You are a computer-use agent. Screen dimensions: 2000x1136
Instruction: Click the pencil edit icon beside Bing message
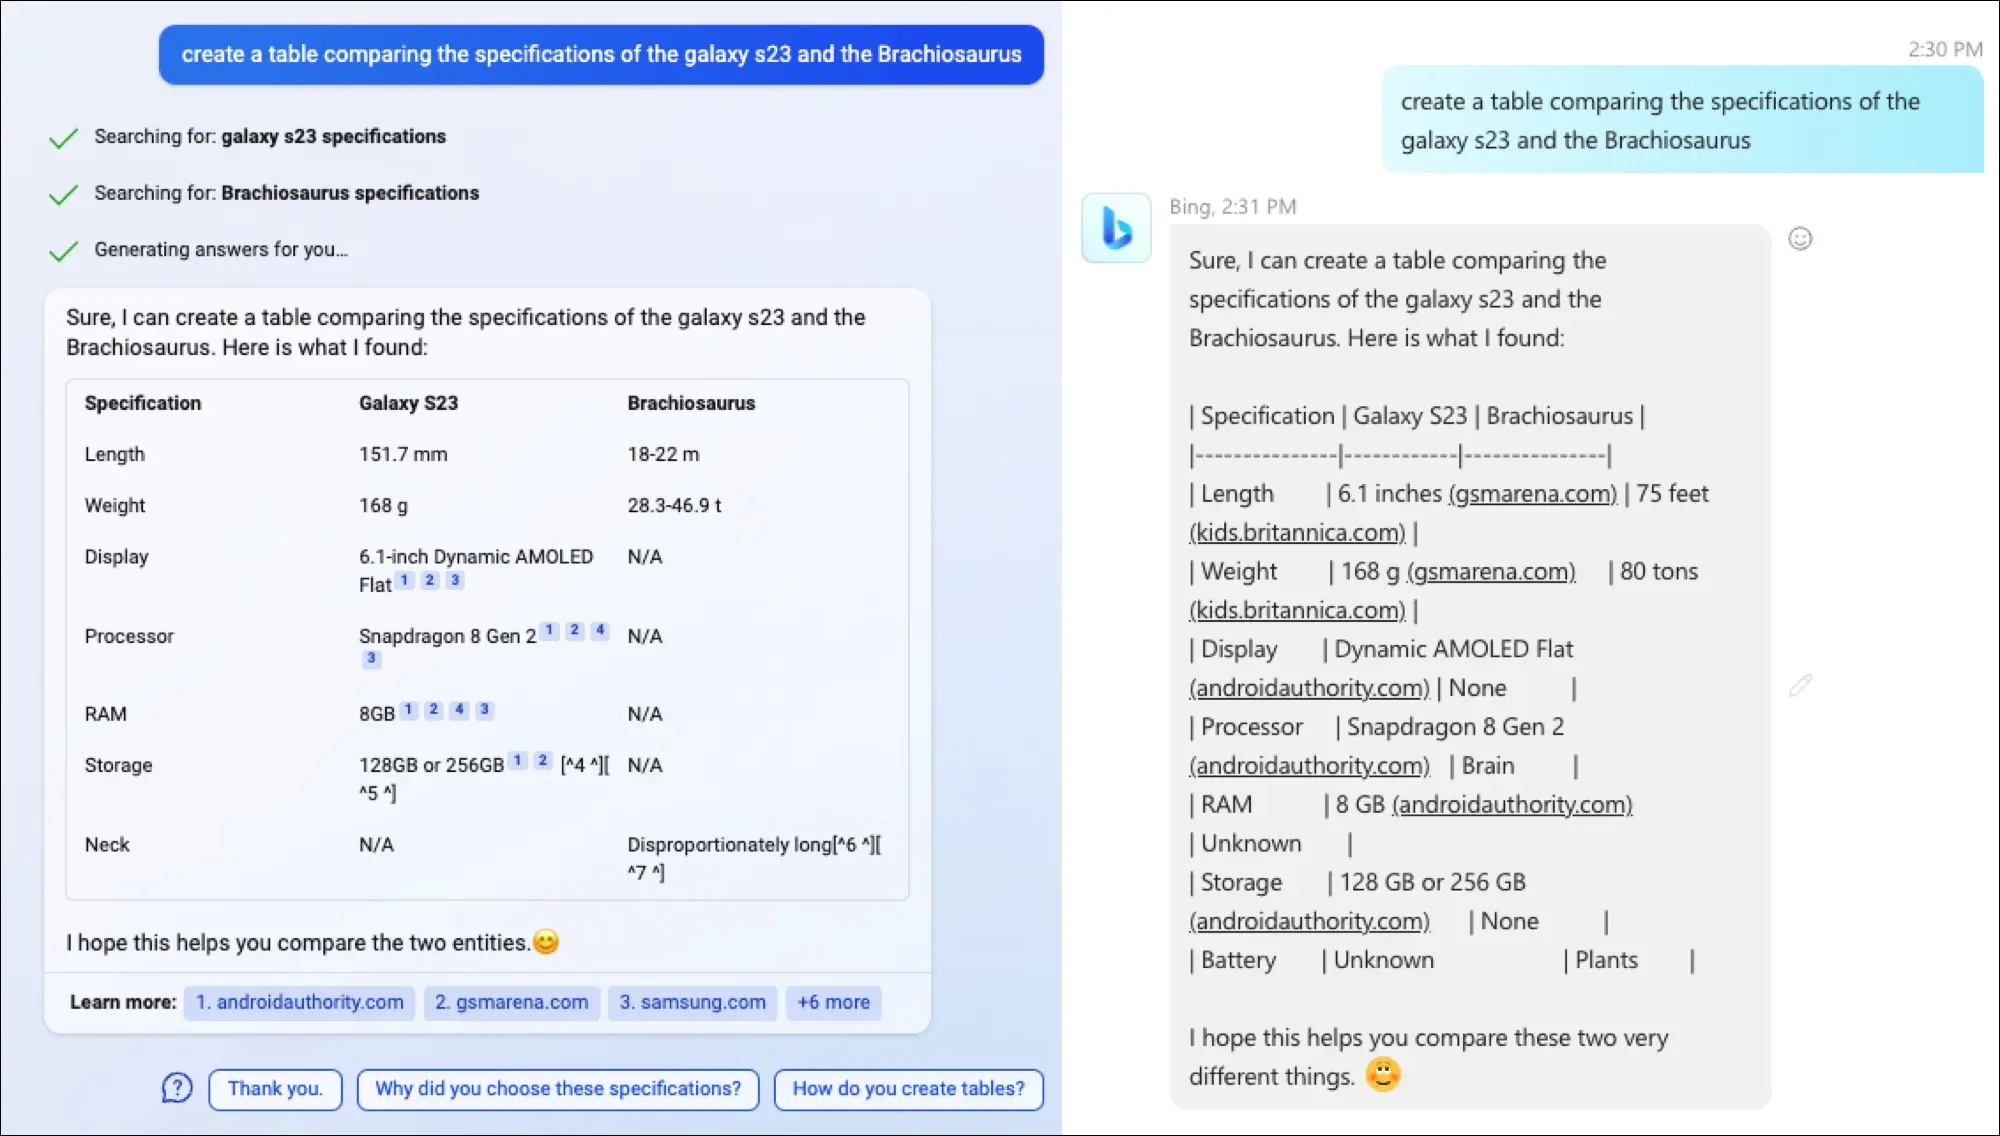coord(1800,685)
